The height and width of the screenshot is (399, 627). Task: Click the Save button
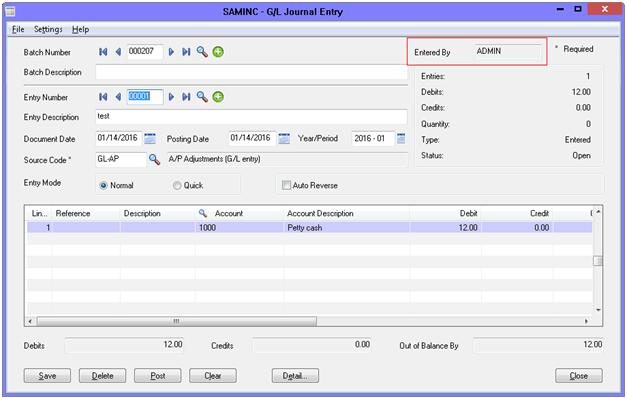(47, 376)
